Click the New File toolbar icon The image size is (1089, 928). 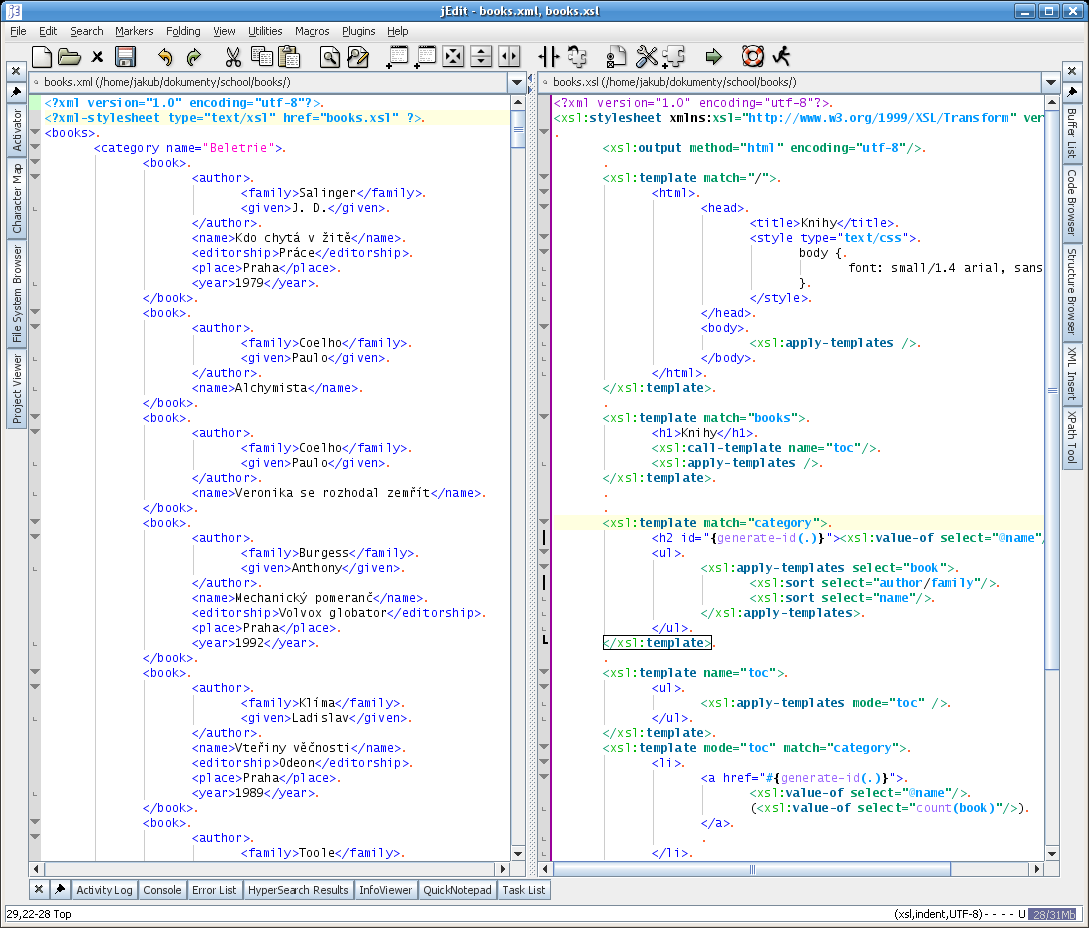click(x=42, y=56)
